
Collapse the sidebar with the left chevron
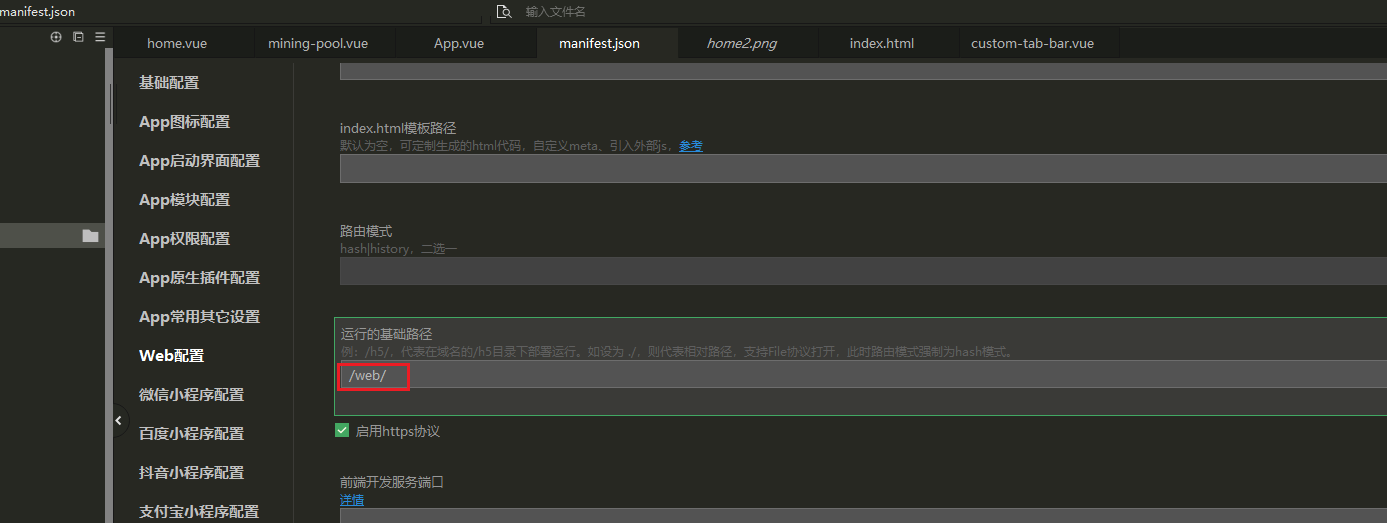click(119, 421)
